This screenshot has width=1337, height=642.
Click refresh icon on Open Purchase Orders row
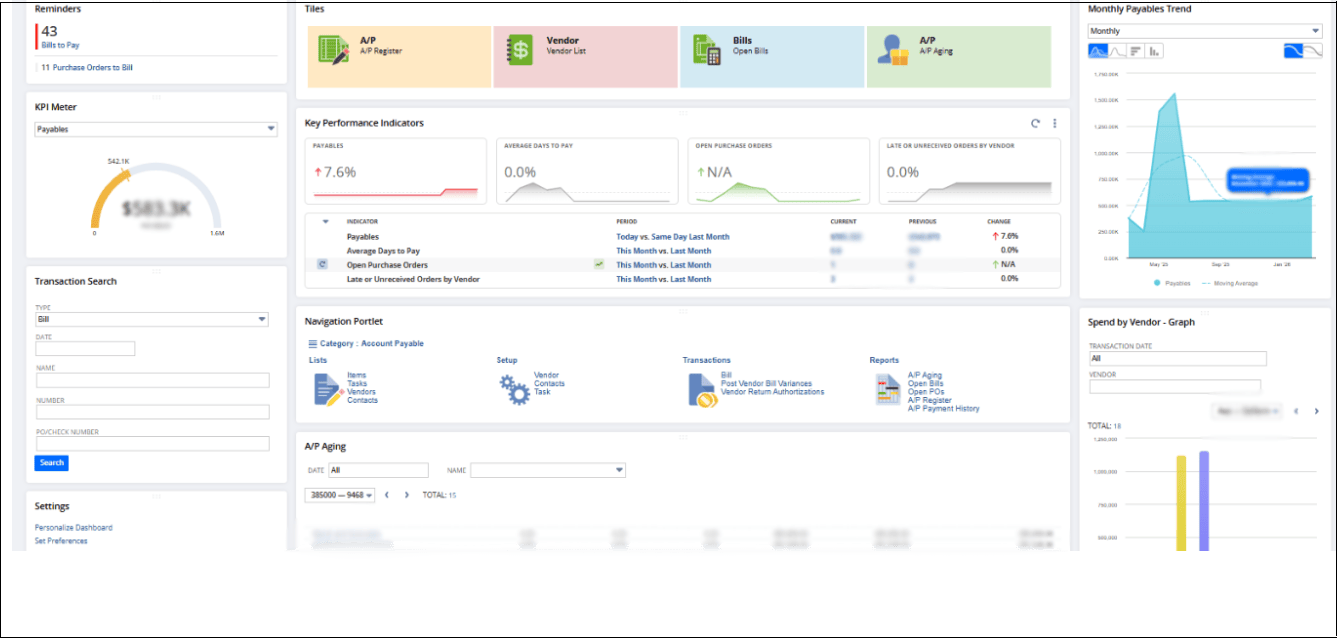point(323,265)
